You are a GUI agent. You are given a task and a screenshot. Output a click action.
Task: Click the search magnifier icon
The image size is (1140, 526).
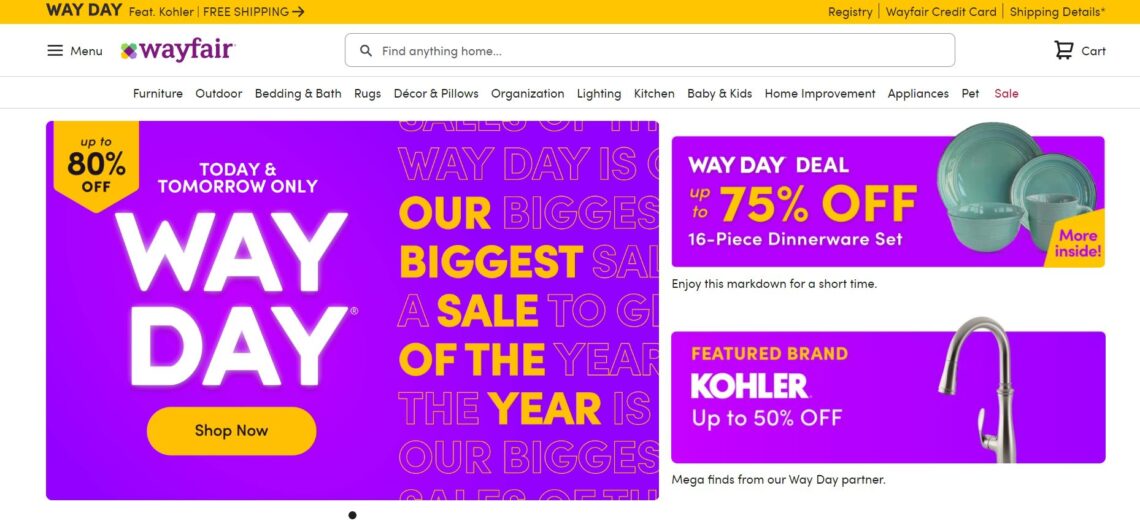pyautogui.click(x=366, y=51)
